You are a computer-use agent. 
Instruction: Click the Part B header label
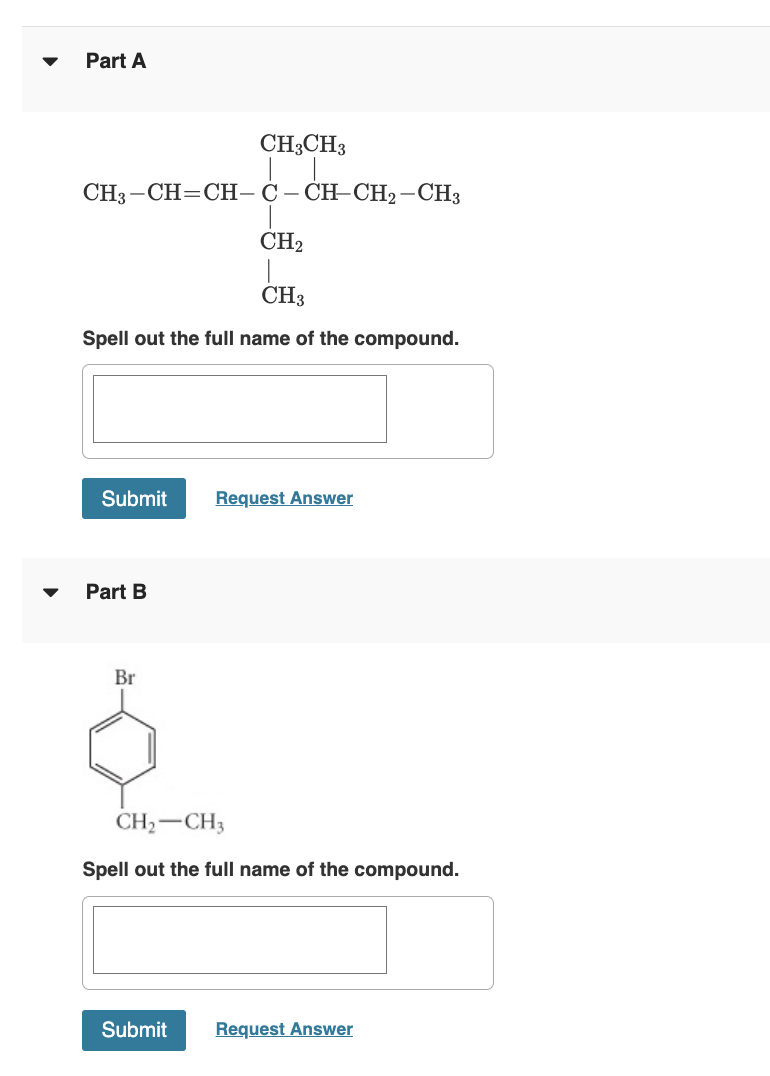tap(116, 592)
